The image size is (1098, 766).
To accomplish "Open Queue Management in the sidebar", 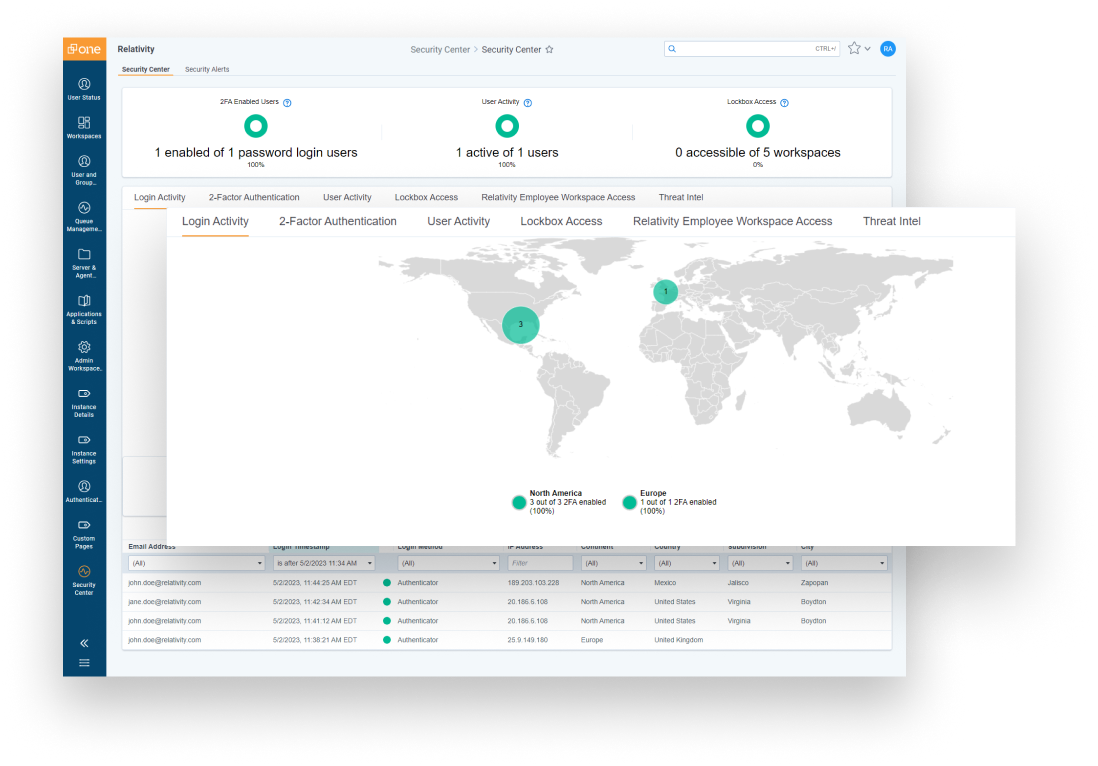I will pos(84,216).
